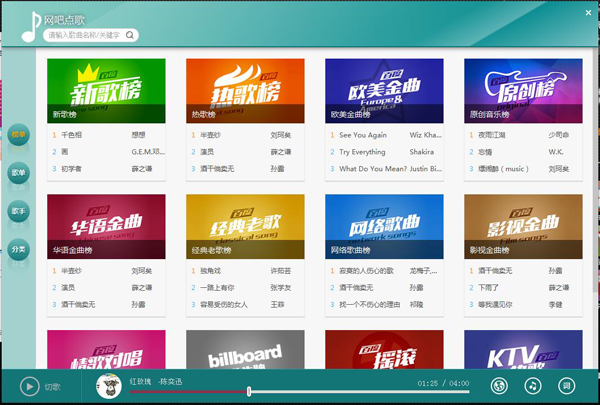Viewport: 600px width, 405px height.
Task: Click the song name search field
Action: 91,35
